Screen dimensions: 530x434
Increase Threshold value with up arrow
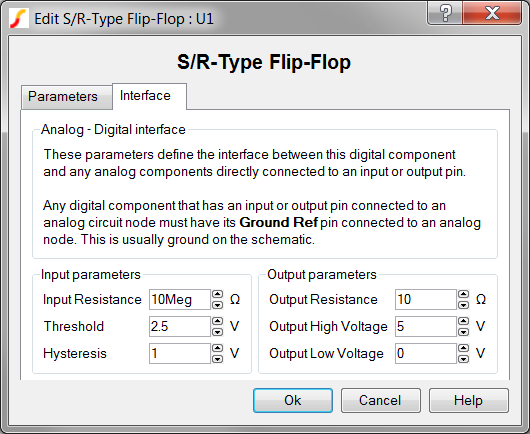(218, 321)
